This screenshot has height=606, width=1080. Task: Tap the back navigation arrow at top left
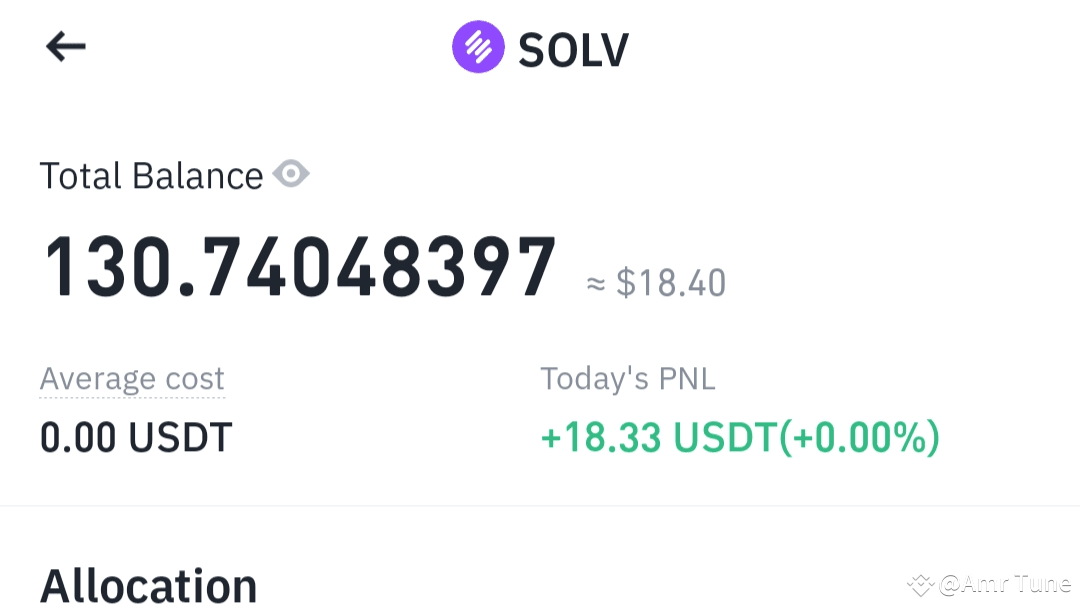[x=66, y=46]
